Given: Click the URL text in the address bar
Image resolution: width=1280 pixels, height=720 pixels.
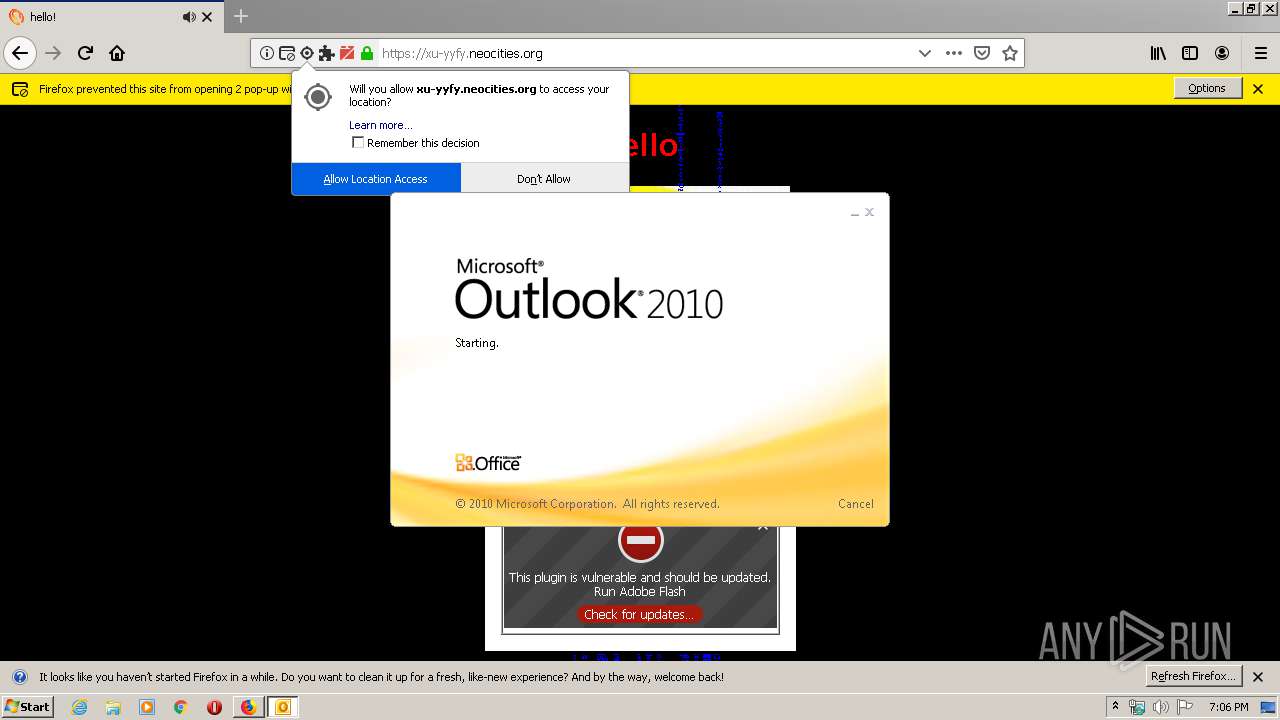Looking at the screenshot, I should pos(462,53).
